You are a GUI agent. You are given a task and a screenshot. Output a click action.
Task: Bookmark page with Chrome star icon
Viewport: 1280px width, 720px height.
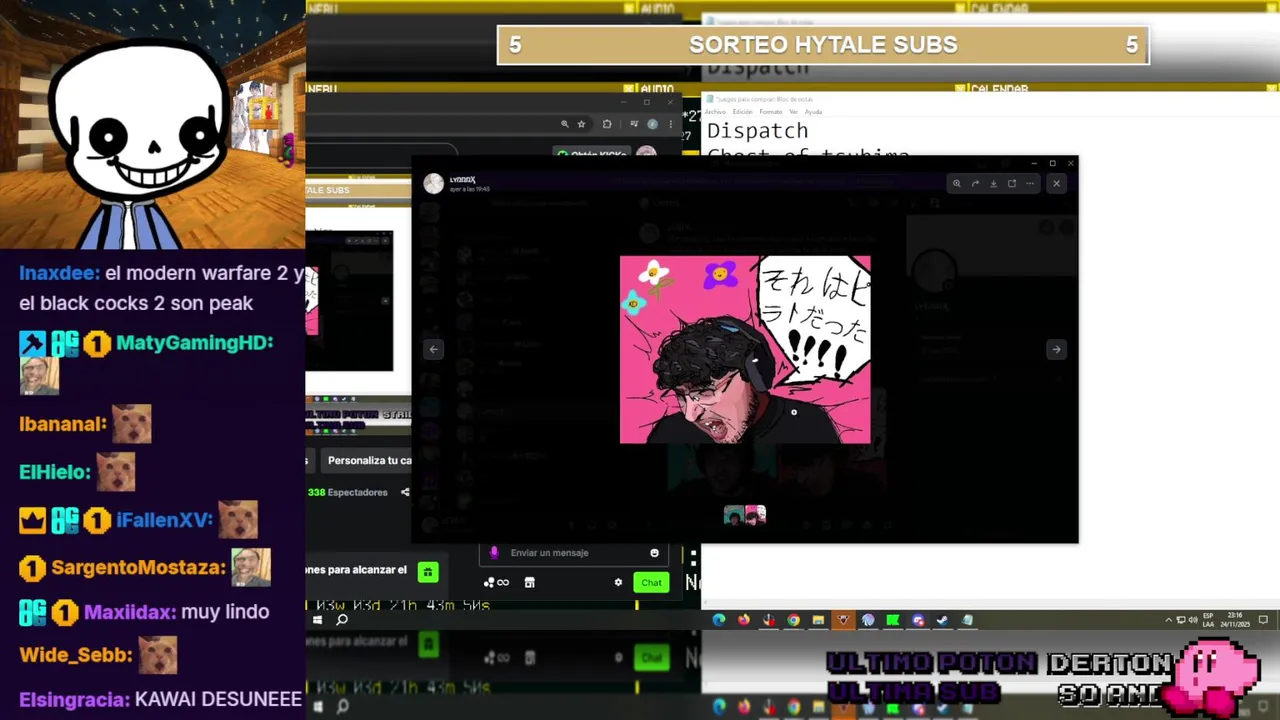click(x=581, y=124)
